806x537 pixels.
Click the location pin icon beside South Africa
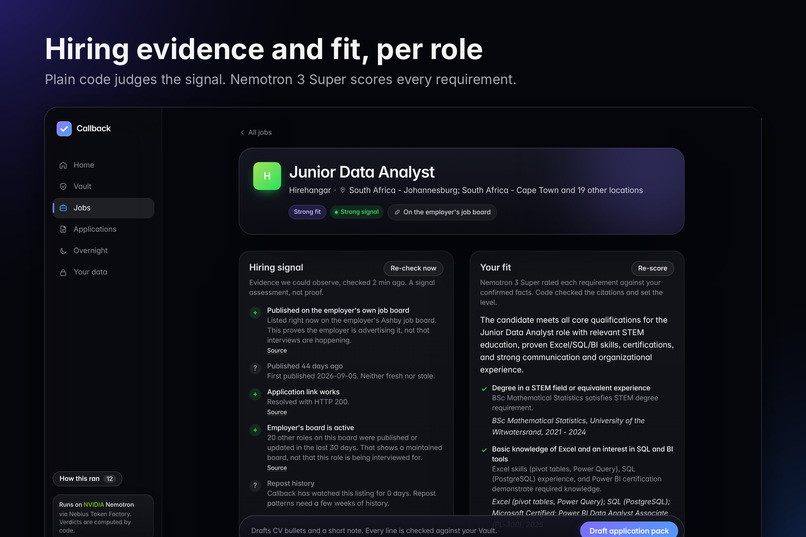point(343,190)
